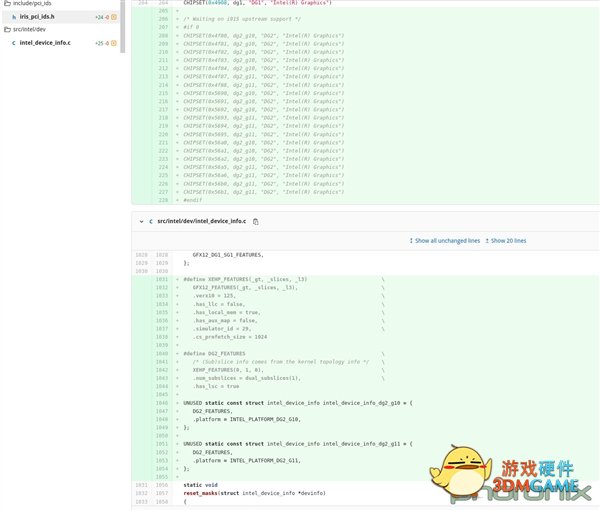Click the '#define DG2_FEATURES' code line

(x=214, y=354)
